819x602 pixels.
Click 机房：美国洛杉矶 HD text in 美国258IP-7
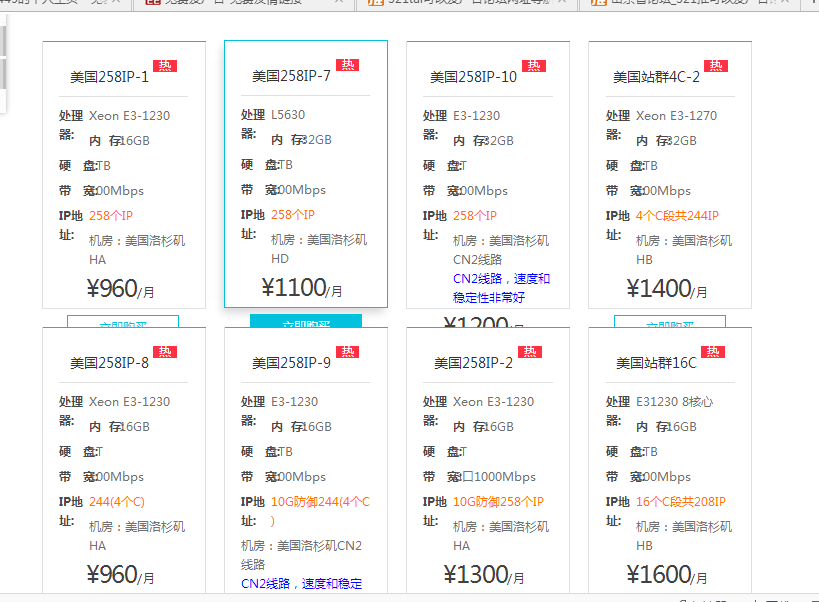point(319,249)
